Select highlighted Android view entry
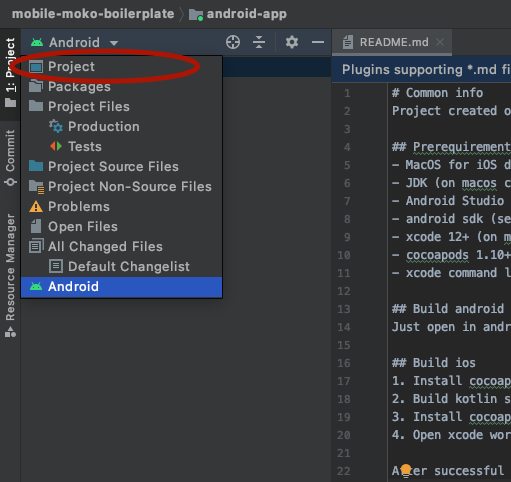This screenshot has height=482, width=511. (122, 287)
